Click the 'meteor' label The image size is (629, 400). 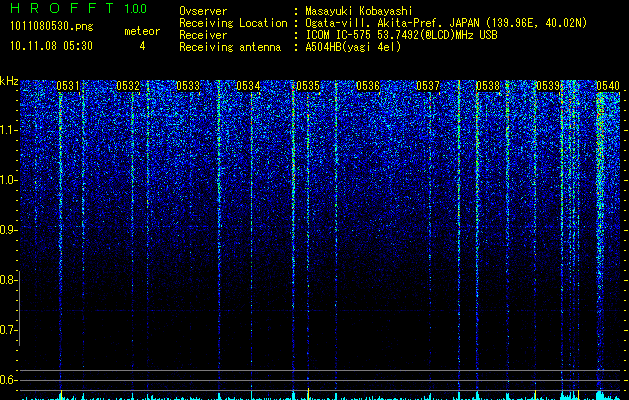coord(142,31)
